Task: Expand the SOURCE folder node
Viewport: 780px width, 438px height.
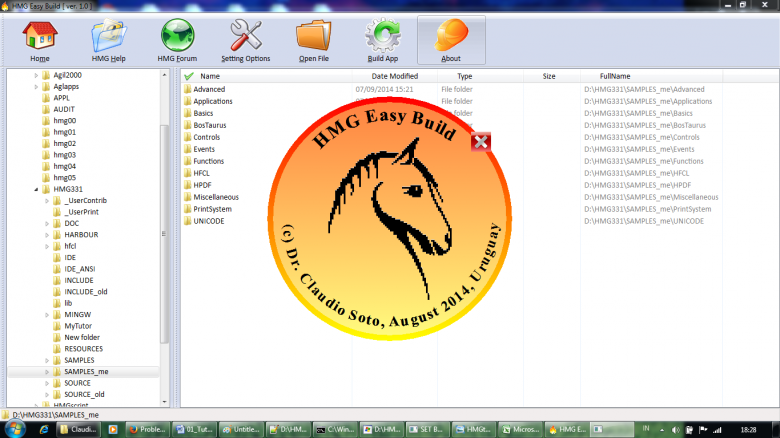Action: click(47, 383)
